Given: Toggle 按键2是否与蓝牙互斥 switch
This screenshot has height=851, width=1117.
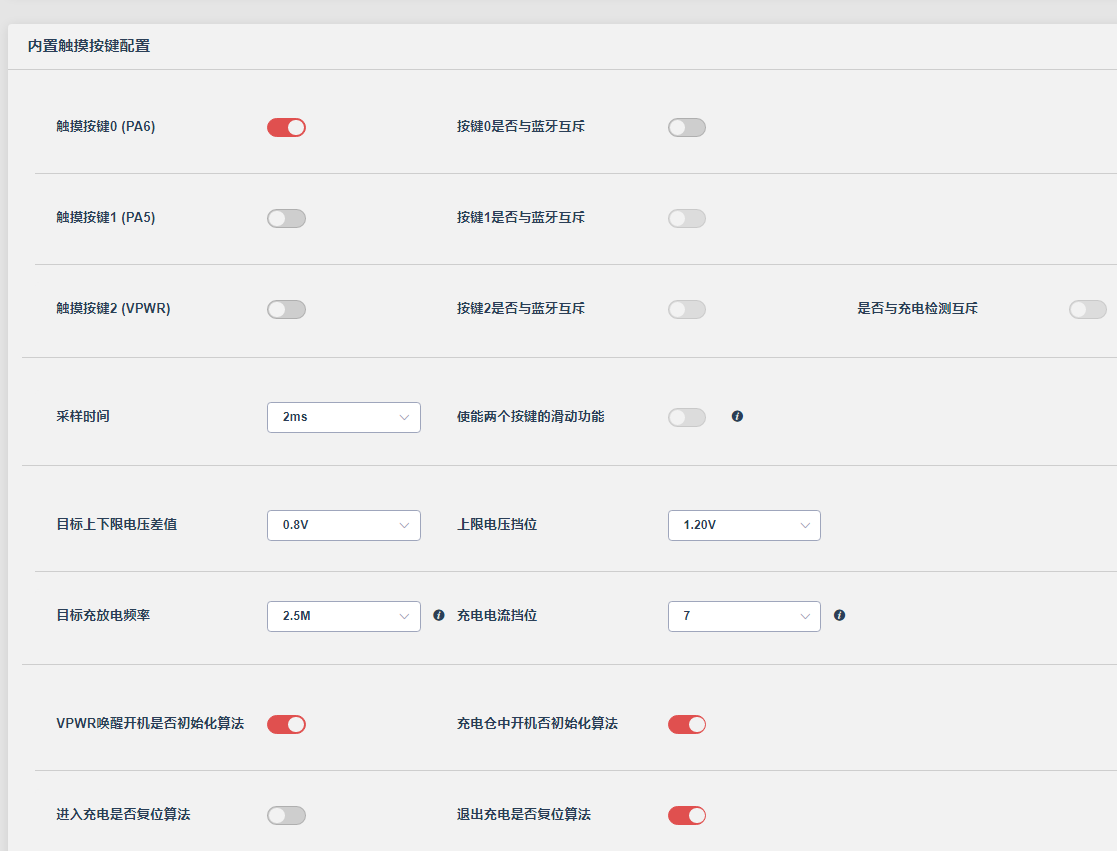Looking at the screenshot, I should [687, 310].
